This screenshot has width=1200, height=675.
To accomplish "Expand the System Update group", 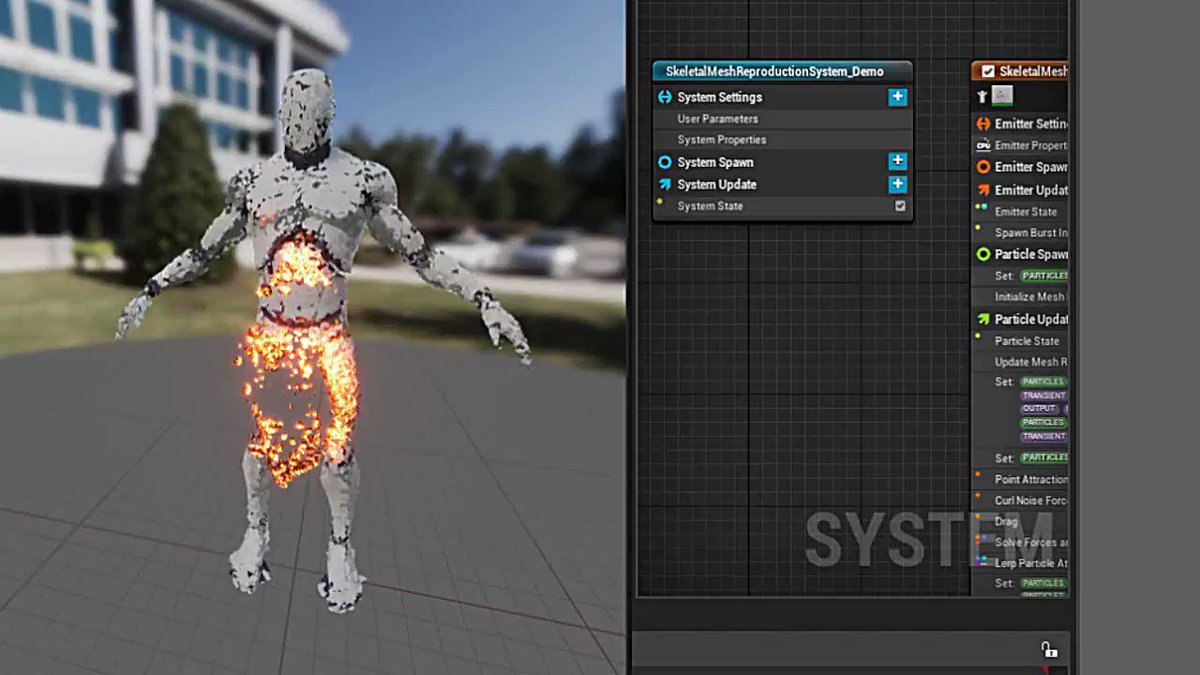I will [897, 184].
